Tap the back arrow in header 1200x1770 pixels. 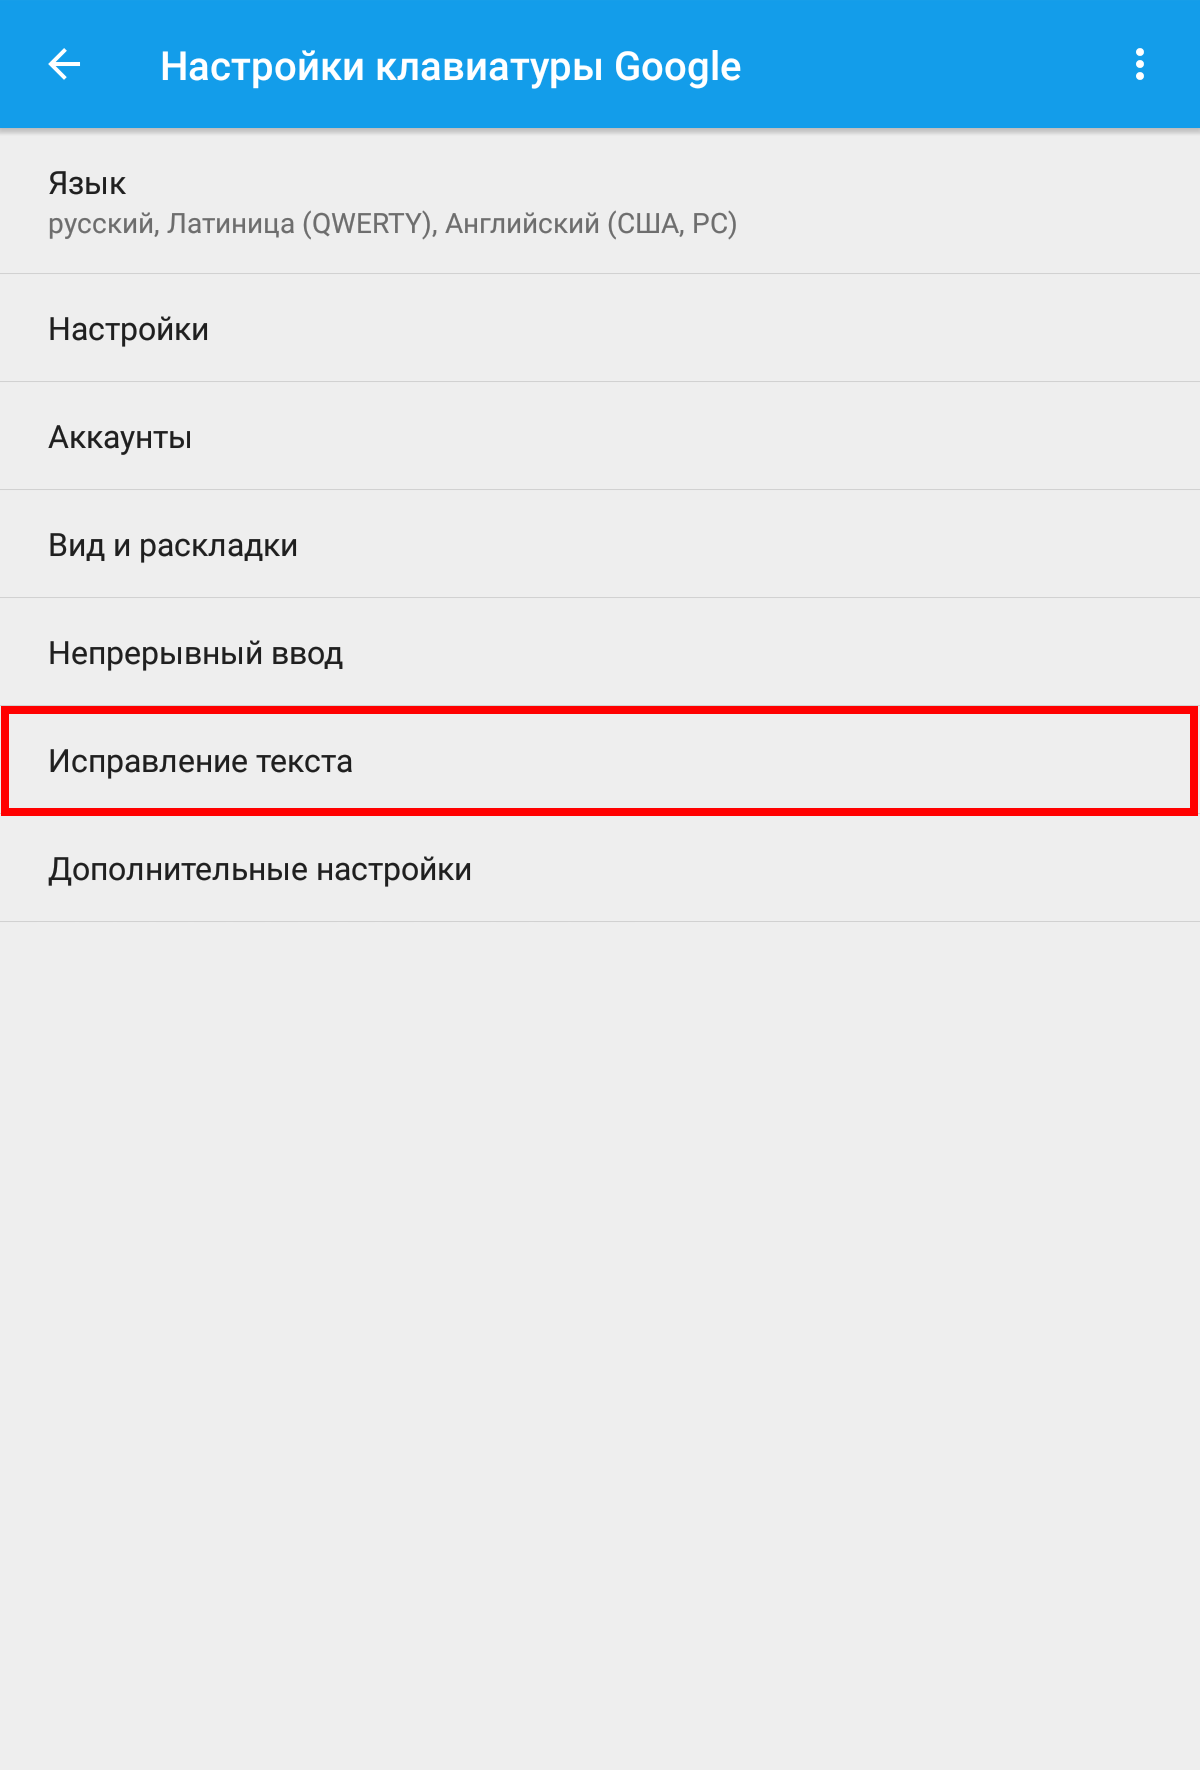coord(64,65)
